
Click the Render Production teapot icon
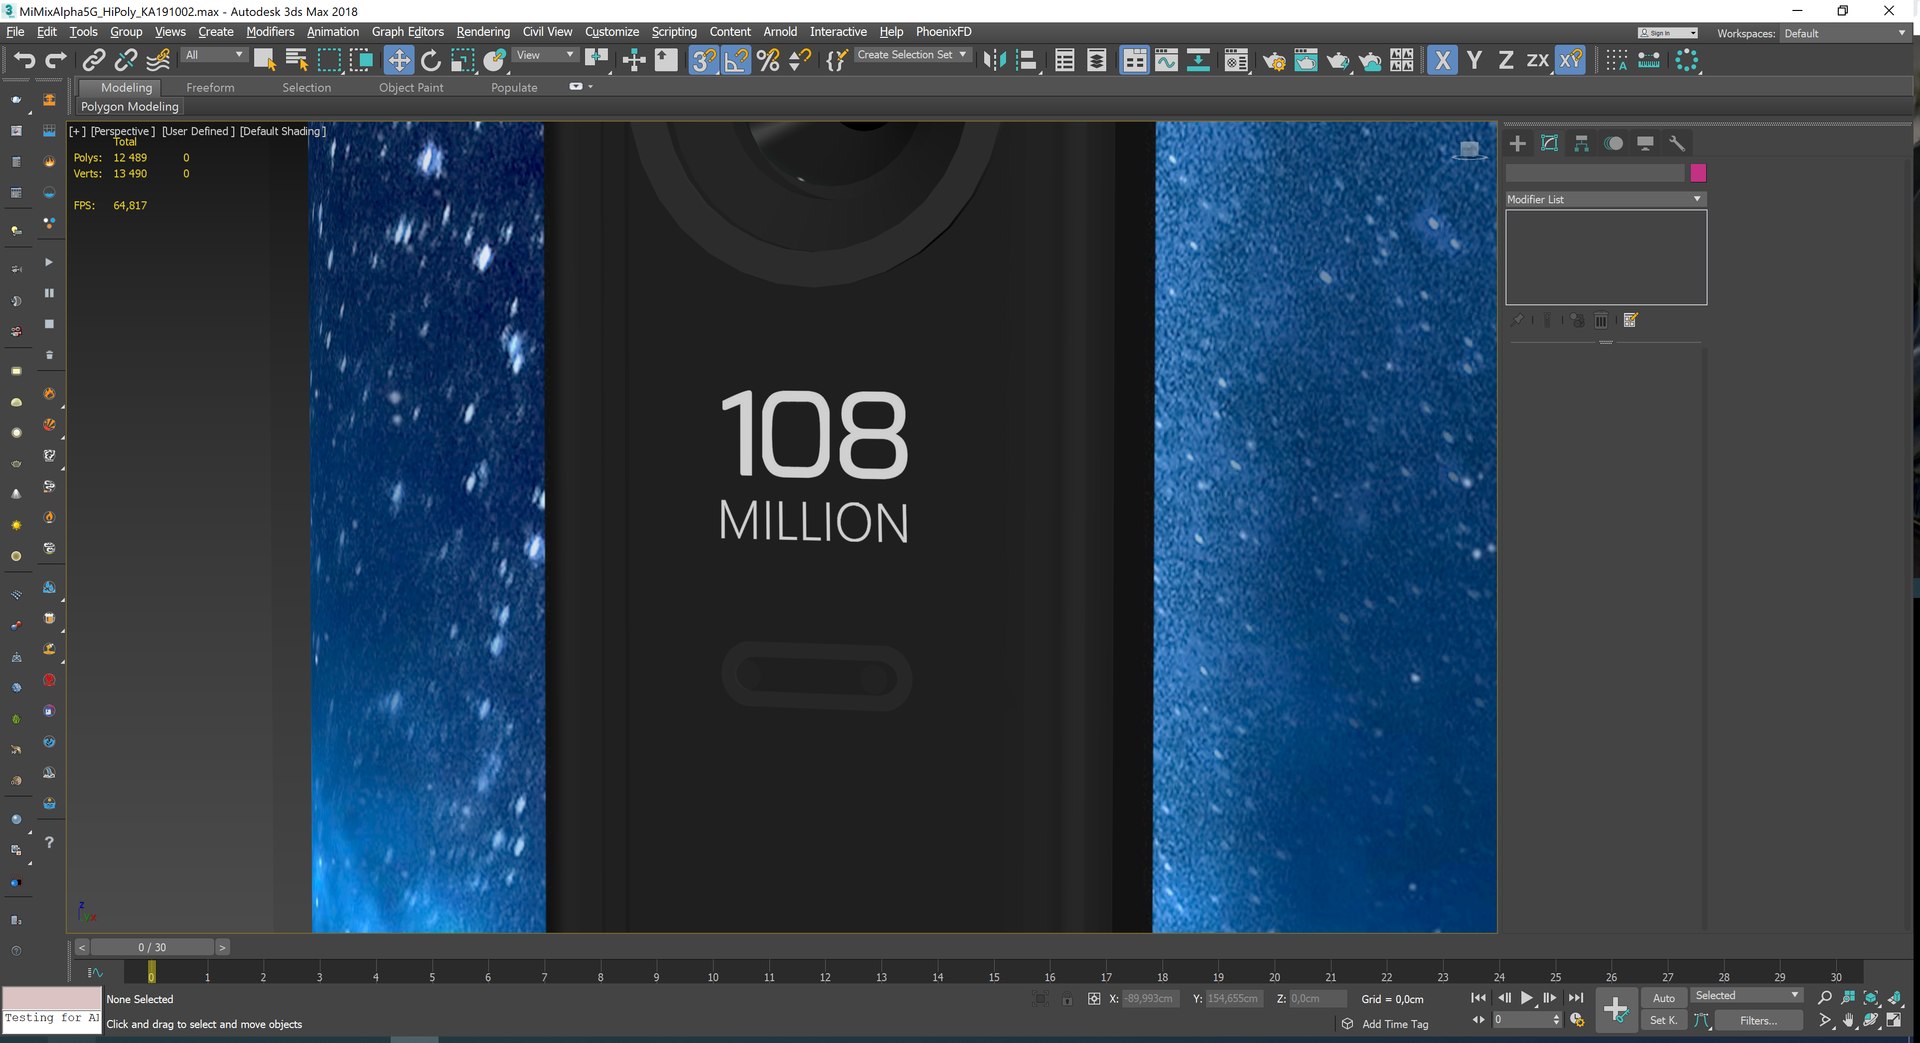1338,61
